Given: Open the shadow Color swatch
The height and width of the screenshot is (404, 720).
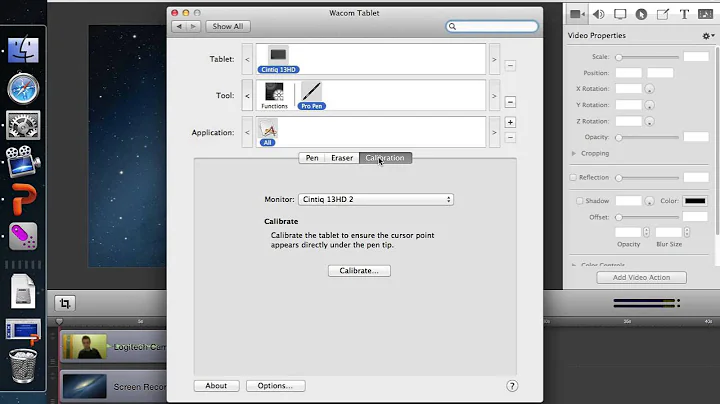Looking at the screenshot, I should (x=695, y=201).
